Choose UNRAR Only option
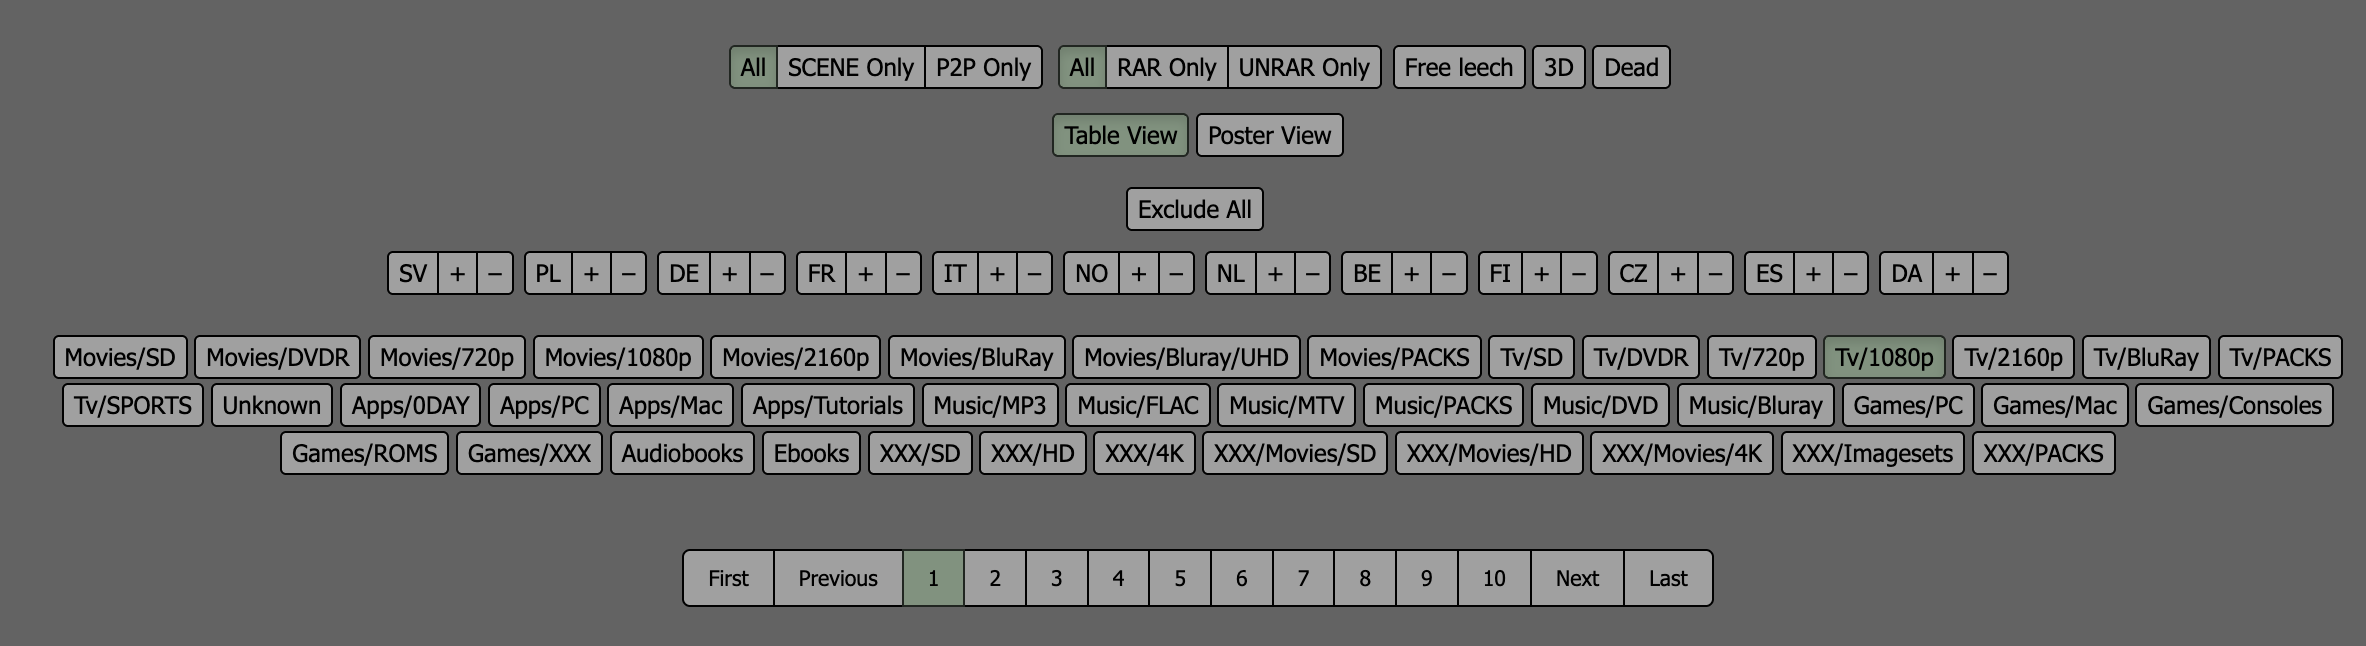The image size is (2366, 646). (1303, 68)
